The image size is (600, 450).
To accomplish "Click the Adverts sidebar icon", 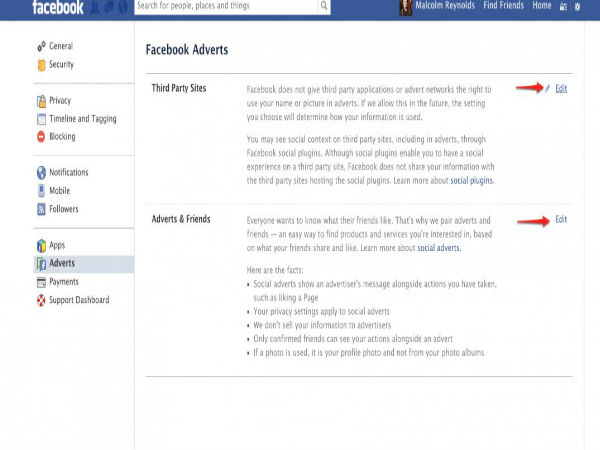I will pyautogui.click(x=41, y=264).
